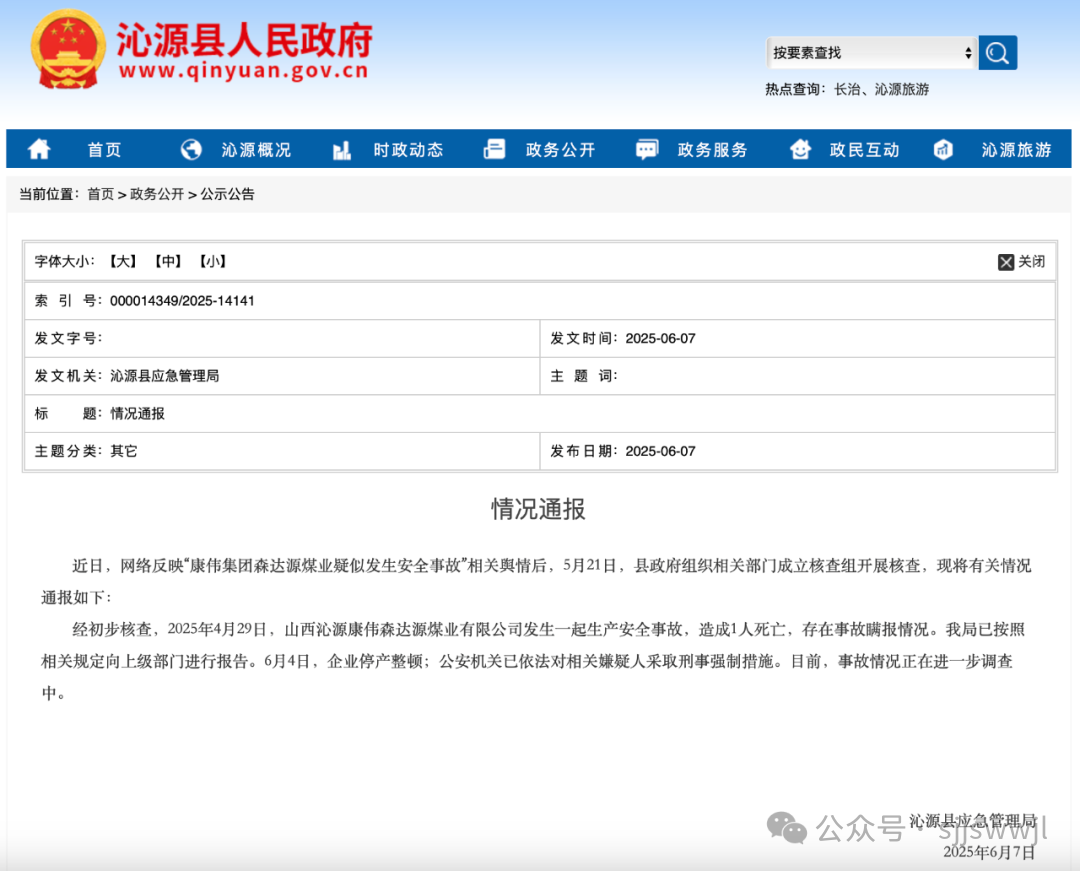Click the home icon in navigation bar
Viewport: 1080px width, 871px height.
click(39, 149)
